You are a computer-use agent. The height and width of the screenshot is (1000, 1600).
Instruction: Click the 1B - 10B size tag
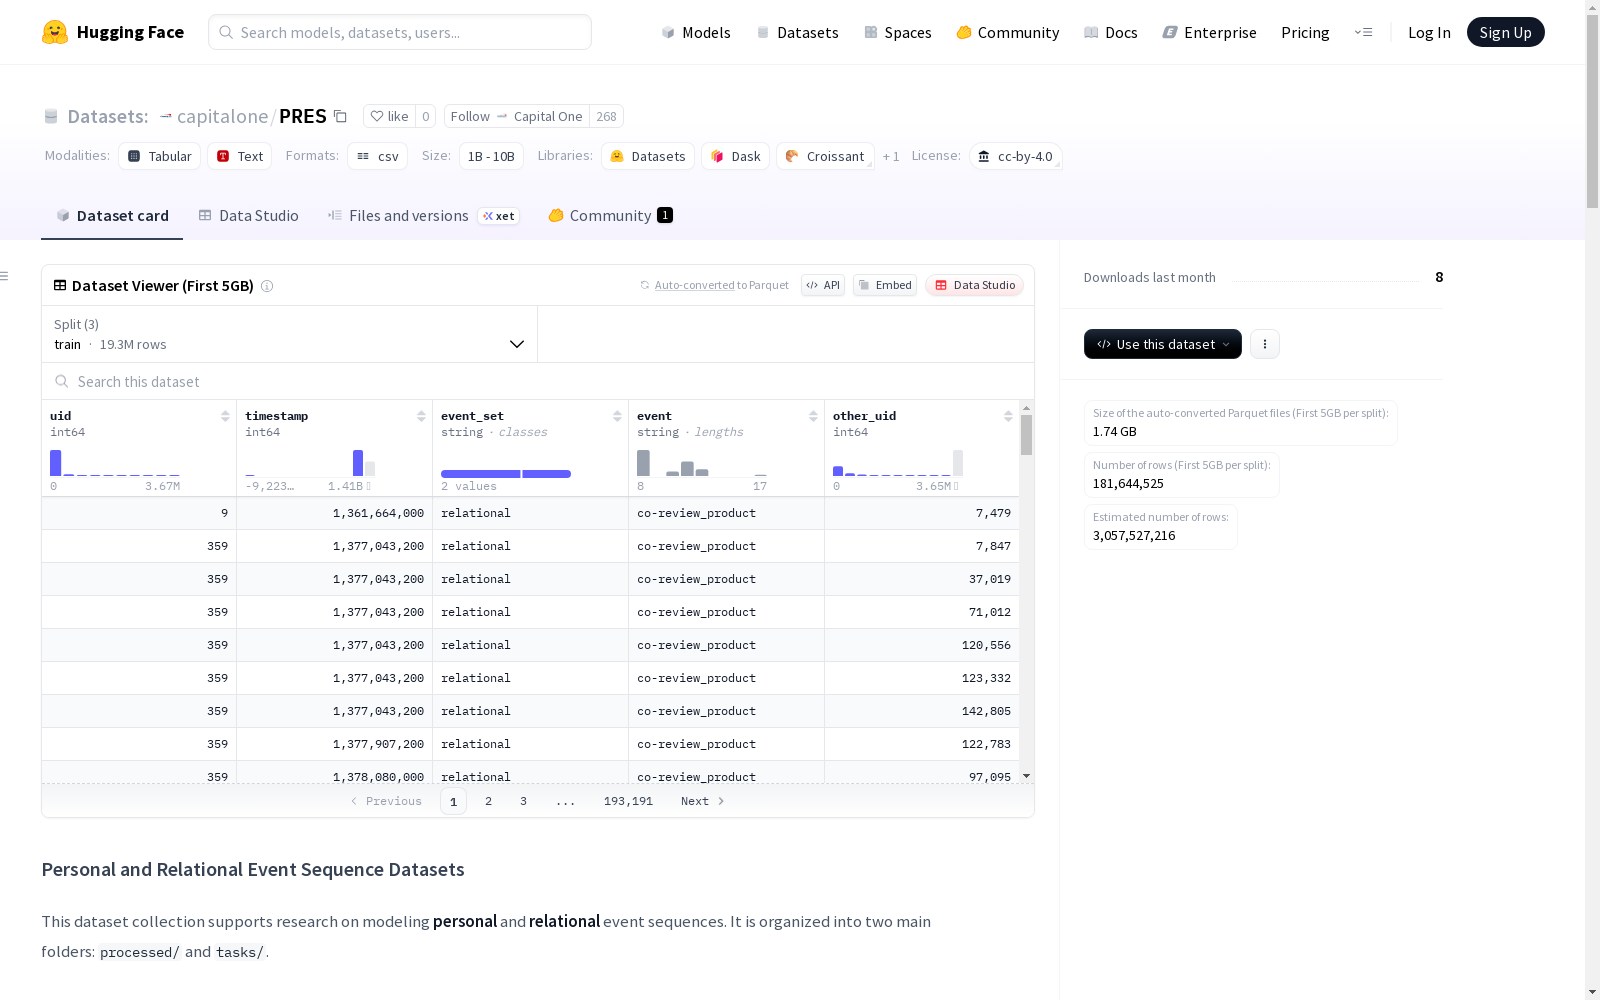491,156
